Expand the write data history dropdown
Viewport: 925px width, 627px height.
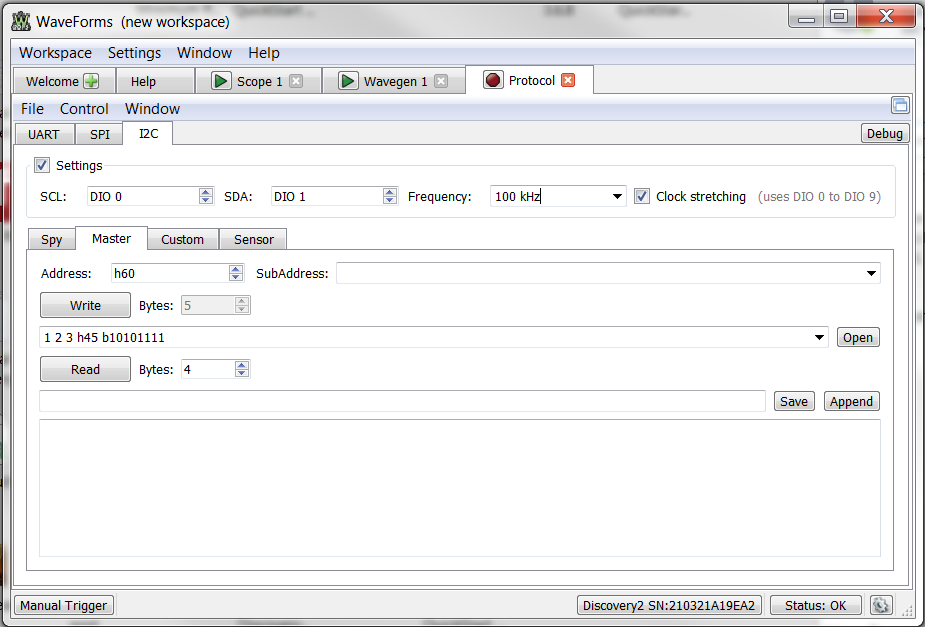tap(819, 337)
